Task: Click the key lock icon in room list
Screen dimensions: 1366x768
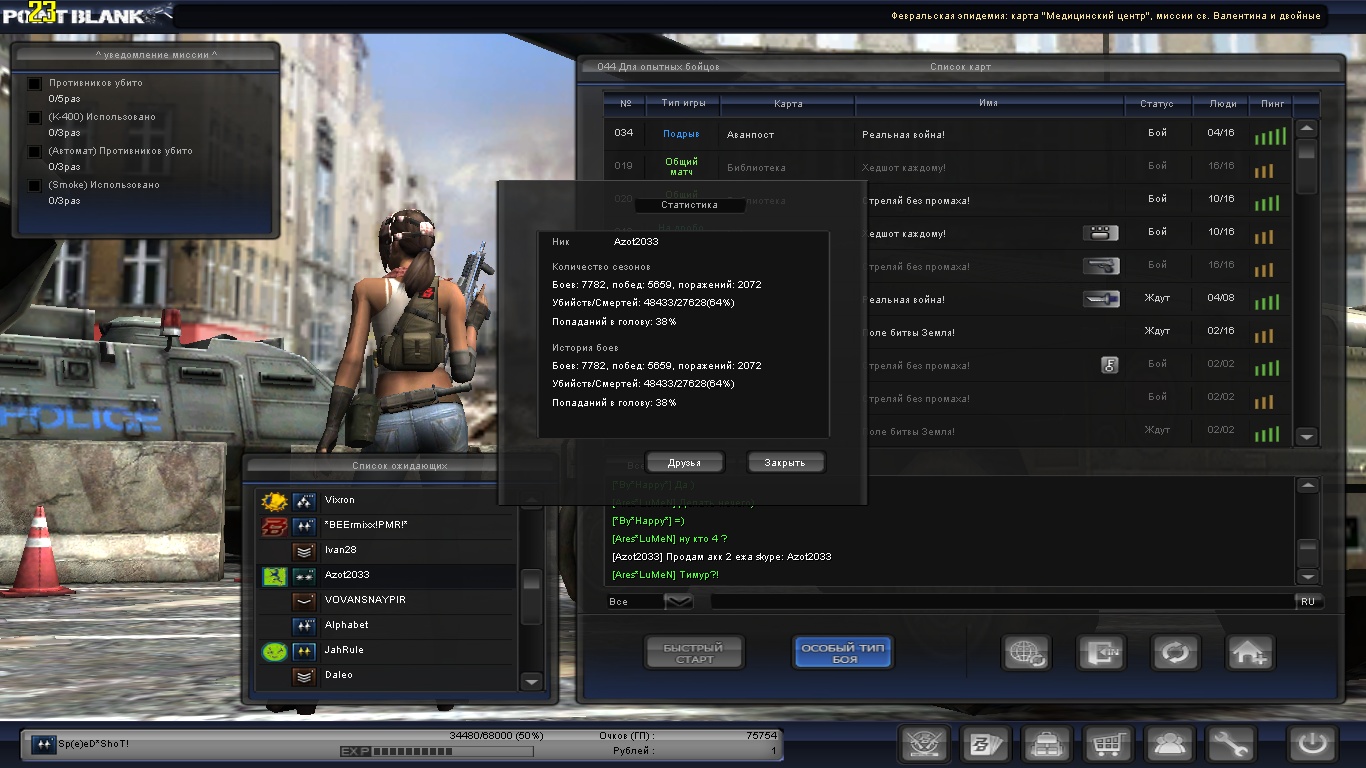Action: [1109, 365]
